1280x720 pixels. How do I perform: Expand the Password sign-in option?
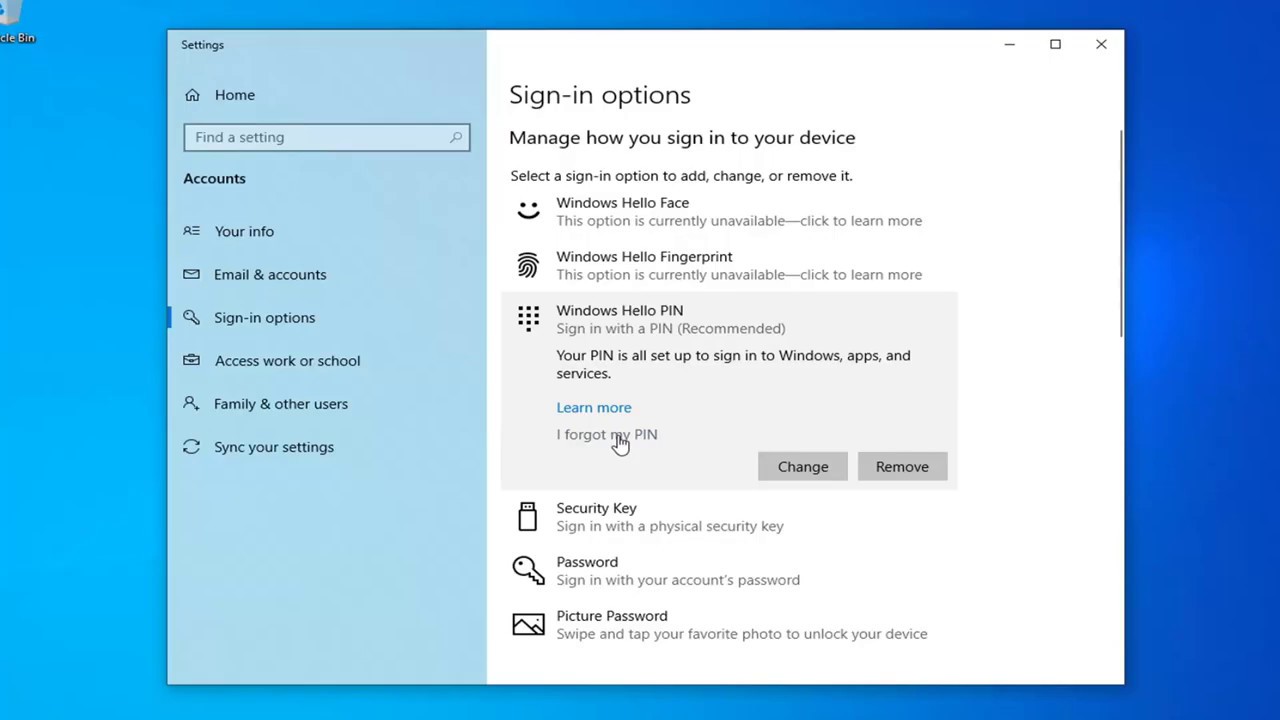[x=729, y=571]
